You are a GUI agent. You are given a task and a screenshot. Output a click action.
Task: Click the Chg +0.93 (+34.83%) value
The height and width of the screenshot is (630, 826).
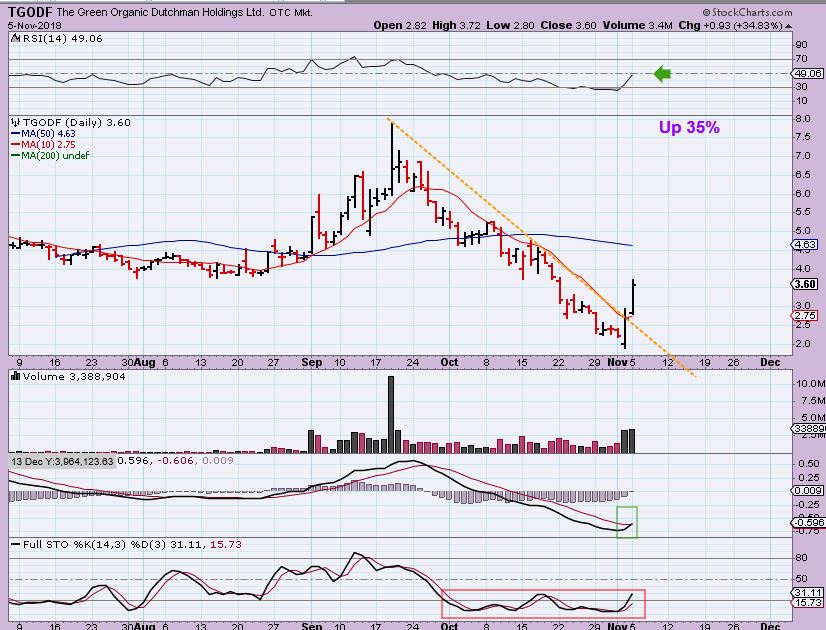click(x=731, y=25)
